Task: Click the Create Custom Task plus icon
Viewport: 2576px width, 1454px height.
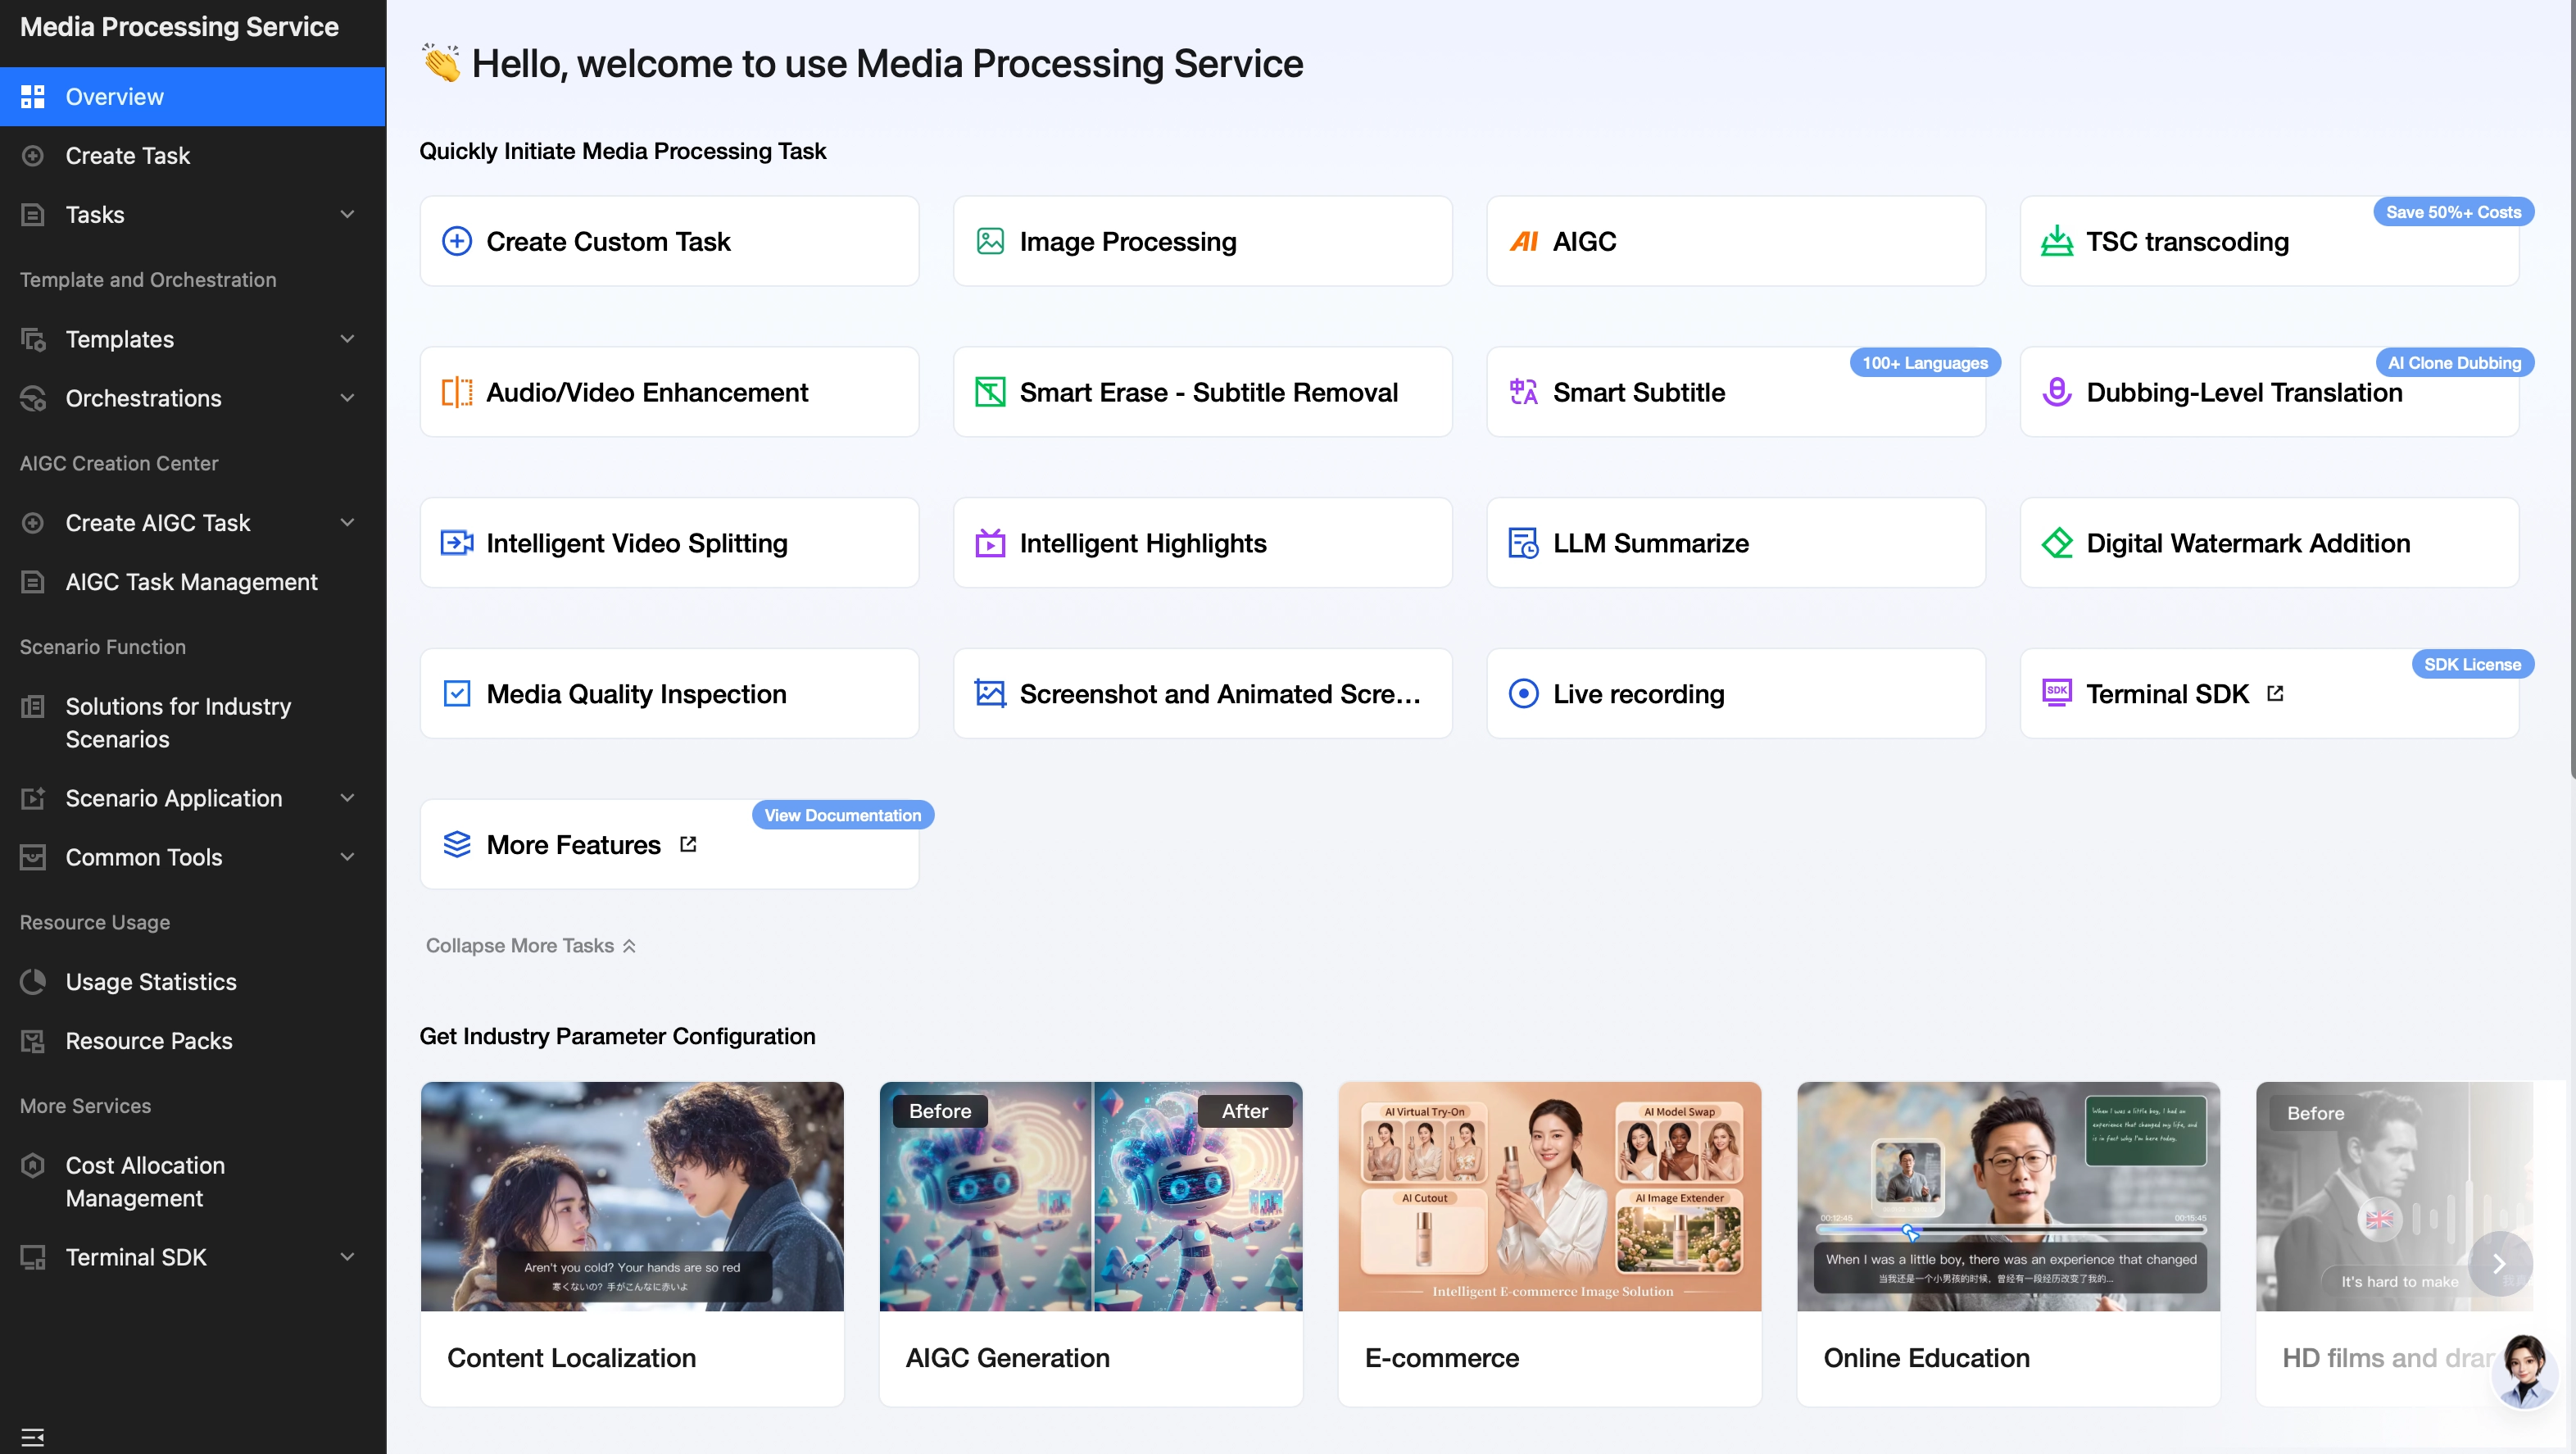Action: (457, 241)
